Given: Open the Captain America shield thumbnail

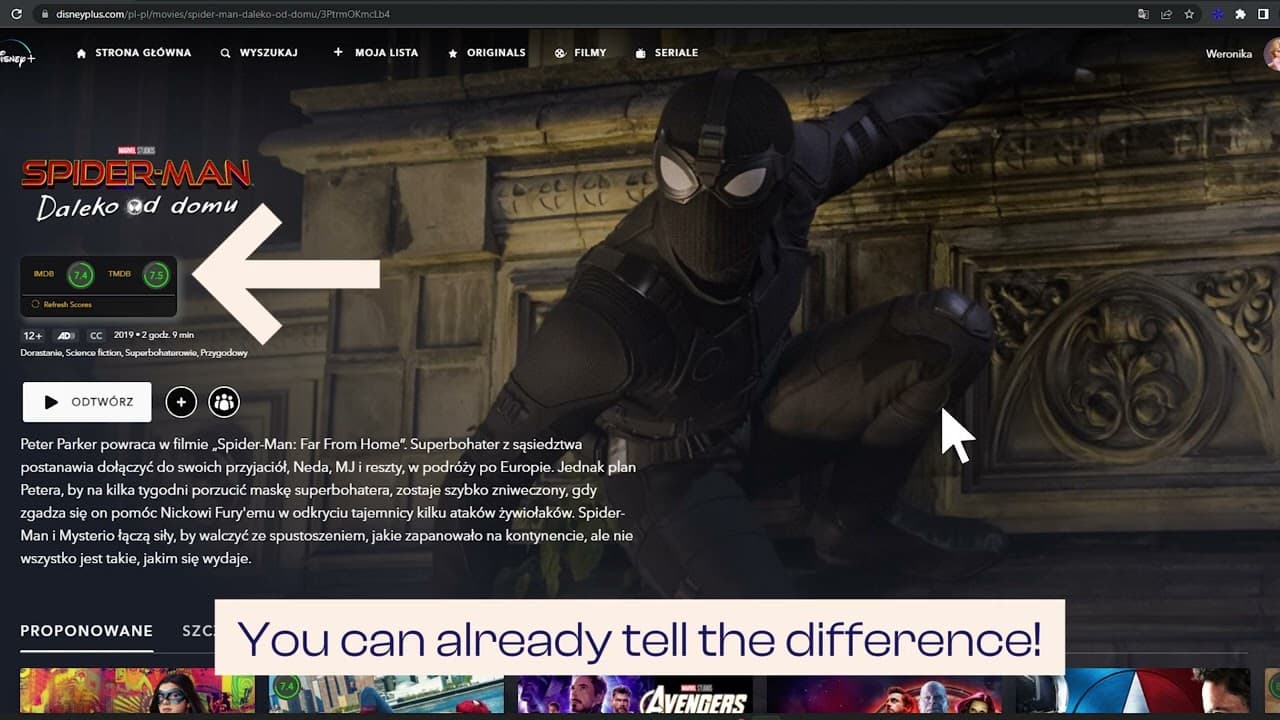Looking at the screenshot, I should tap(1133, 691).
